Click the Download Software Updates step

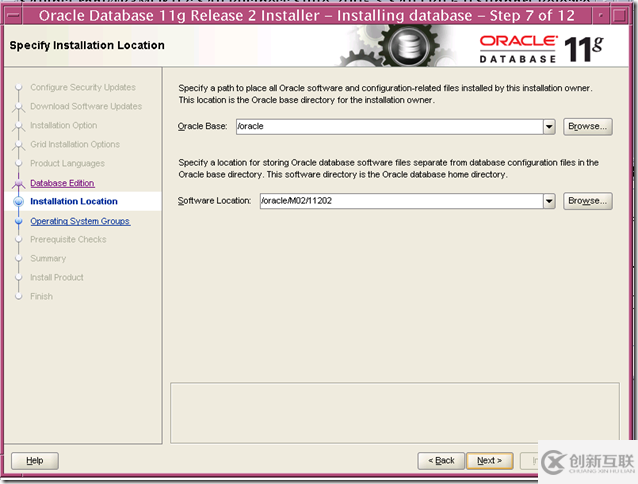click(86, 106)
